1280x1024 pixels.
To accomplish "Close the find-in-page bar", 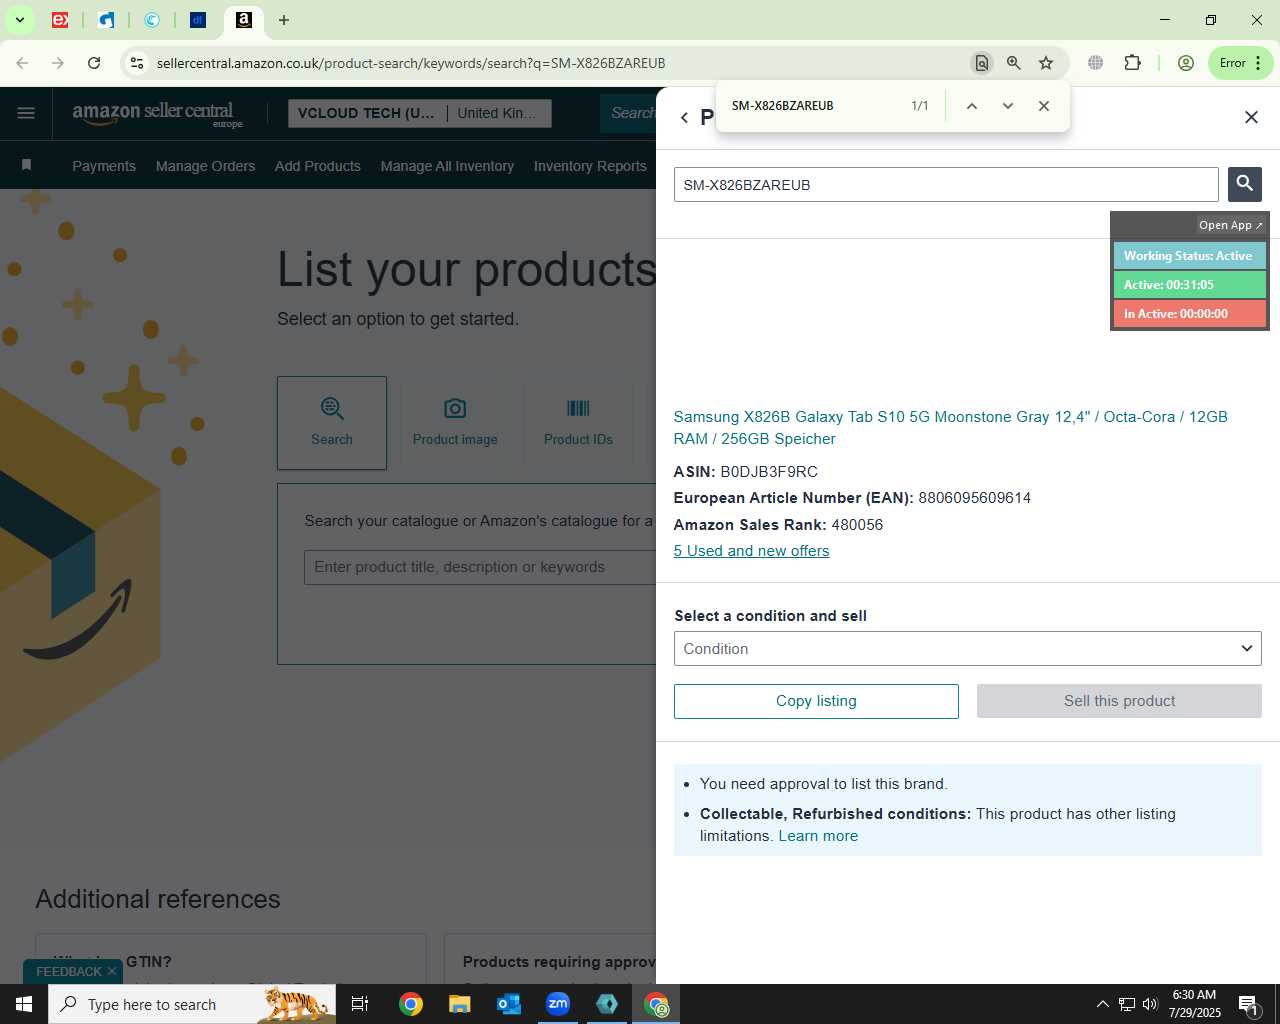I will point(1044,106).
